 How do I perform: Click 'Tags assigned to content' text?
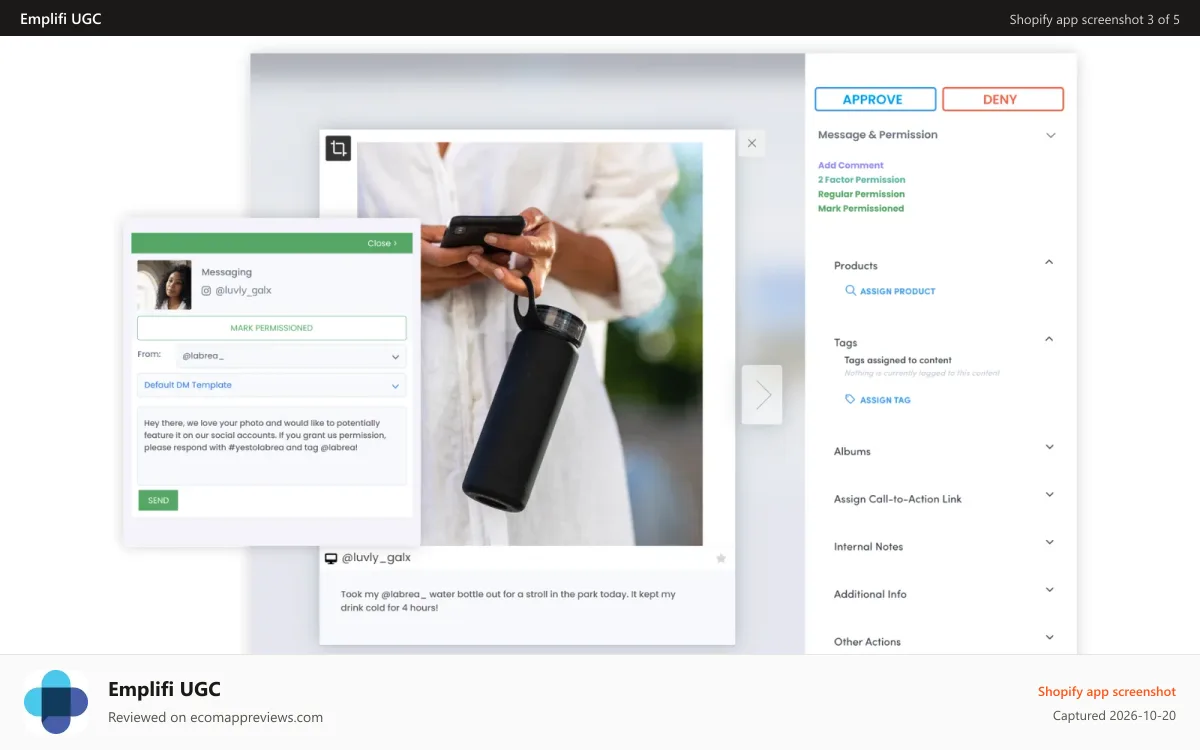[x=898, y=360]
